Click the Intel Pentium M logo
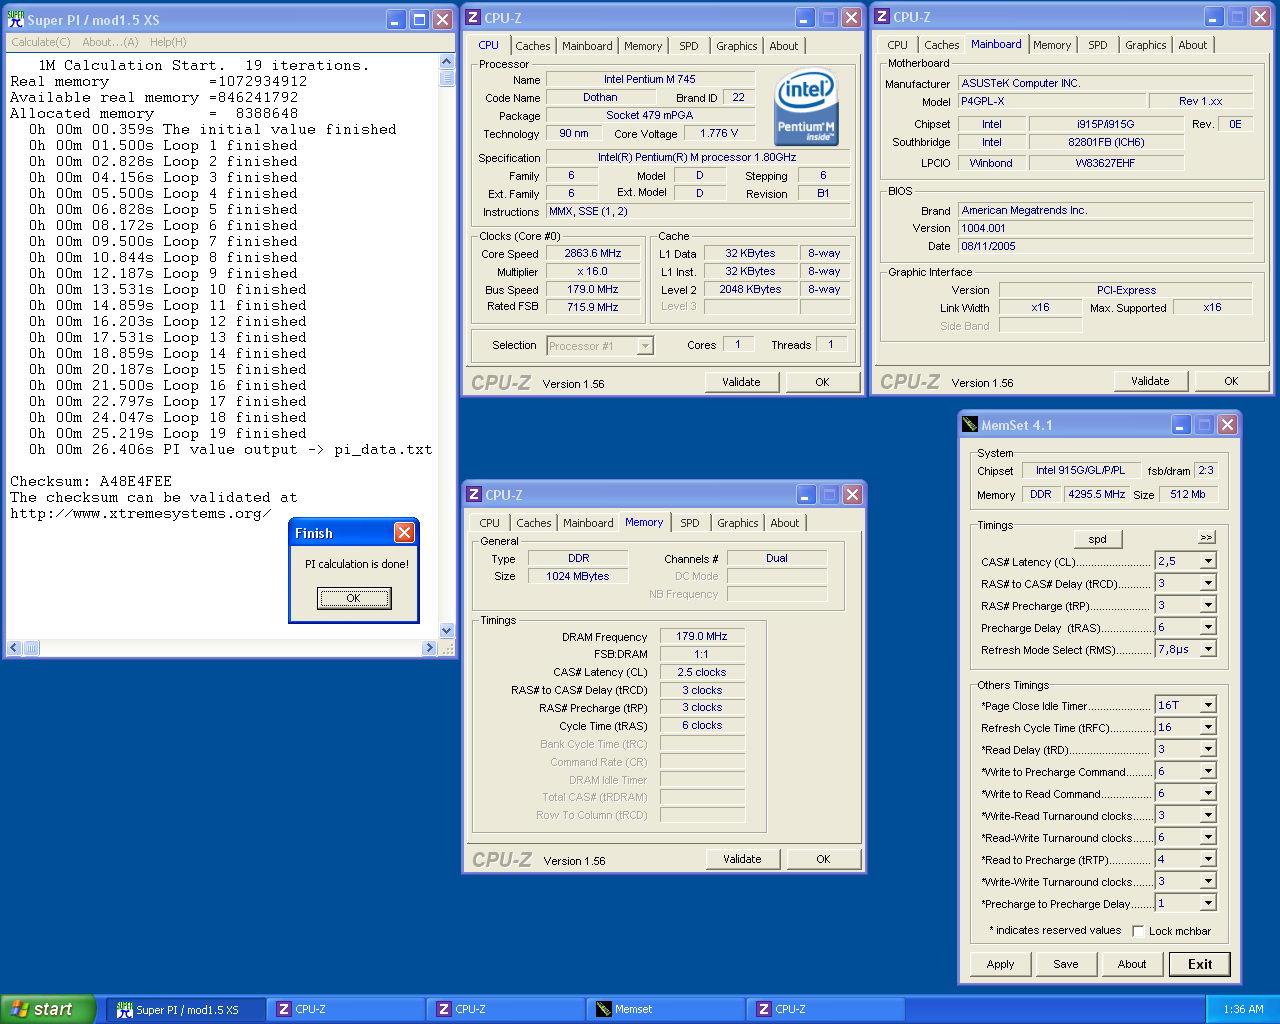Viewport: 1280px width, 1024px height. tap(806, 107)
